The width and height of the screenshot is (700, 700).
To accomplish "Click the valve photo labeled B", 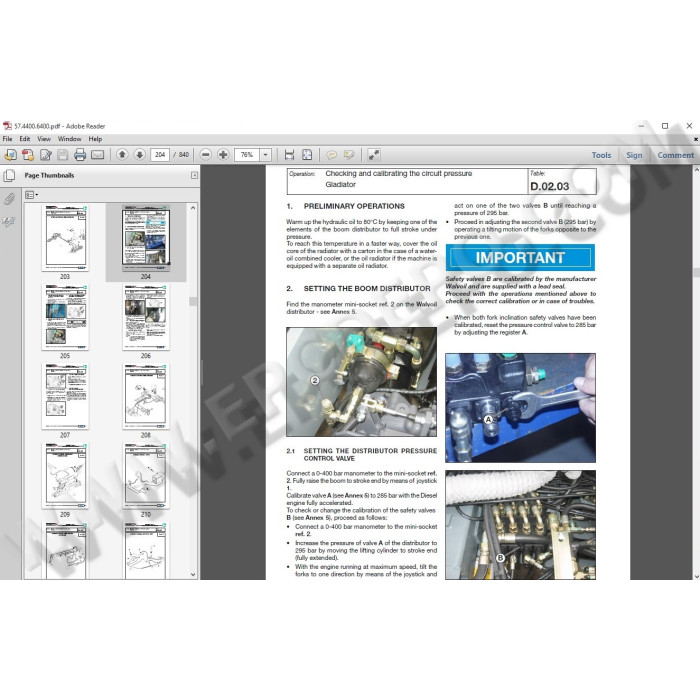I will click(x=520, y=525).
